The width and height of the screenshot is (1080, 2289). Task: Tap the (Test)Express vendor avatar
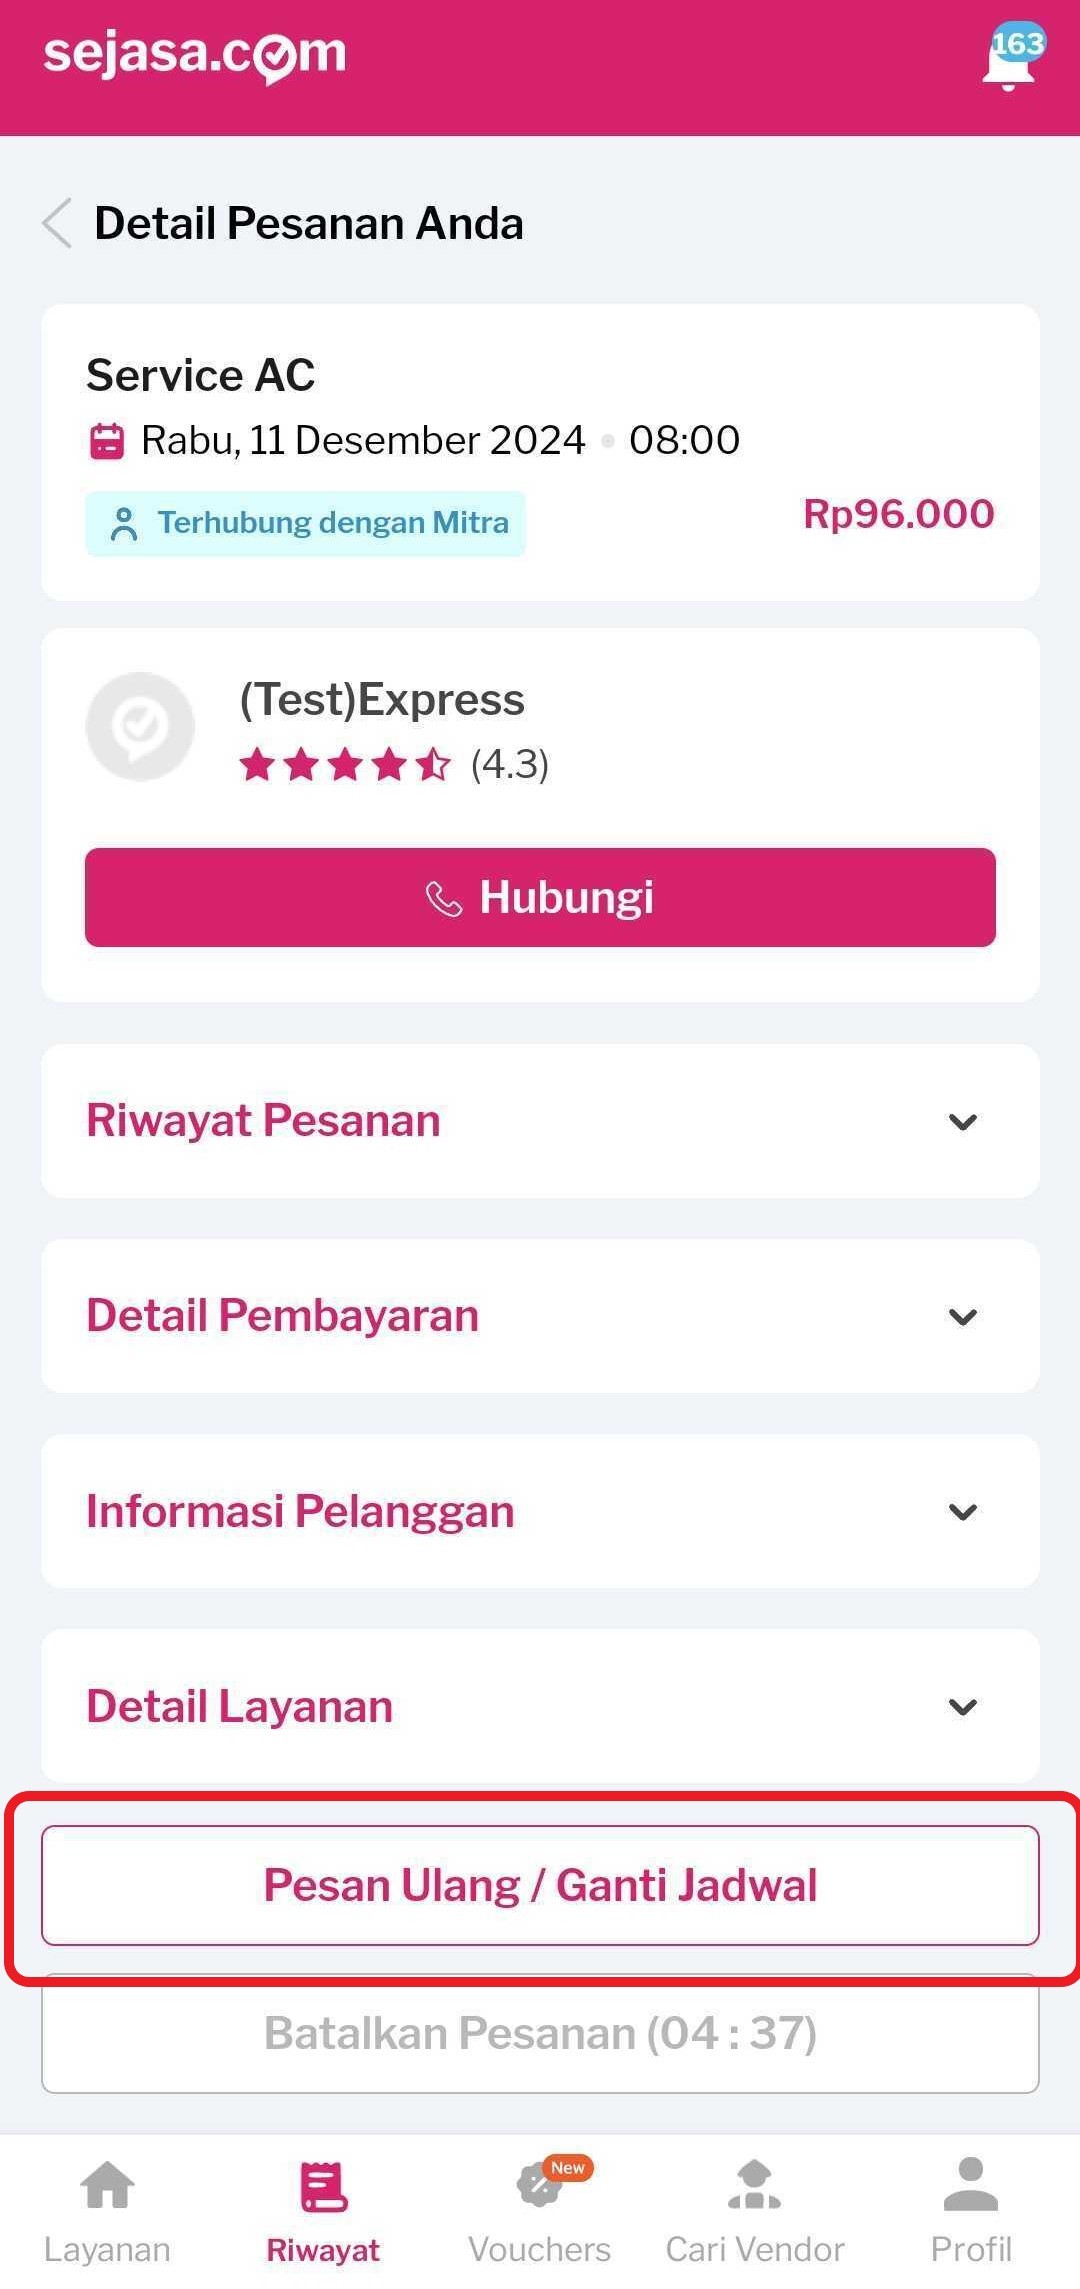[x=140, y=726]
